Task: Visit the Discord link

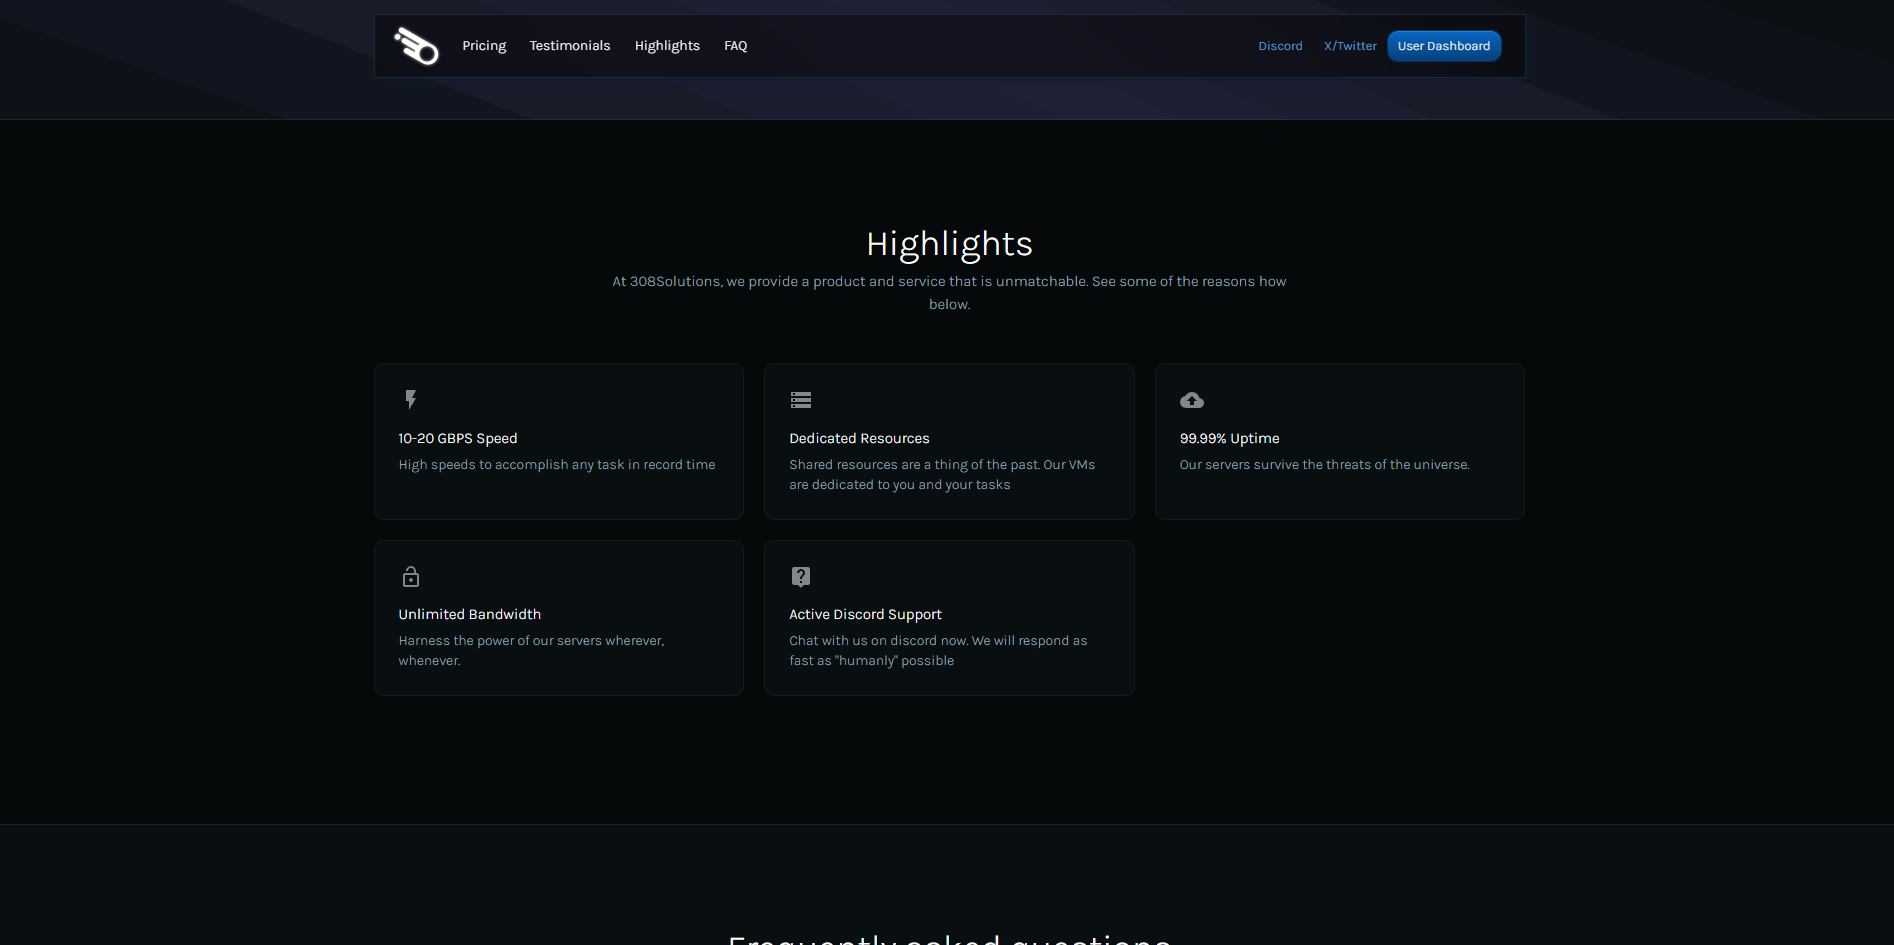Action: pos(1280,45)
